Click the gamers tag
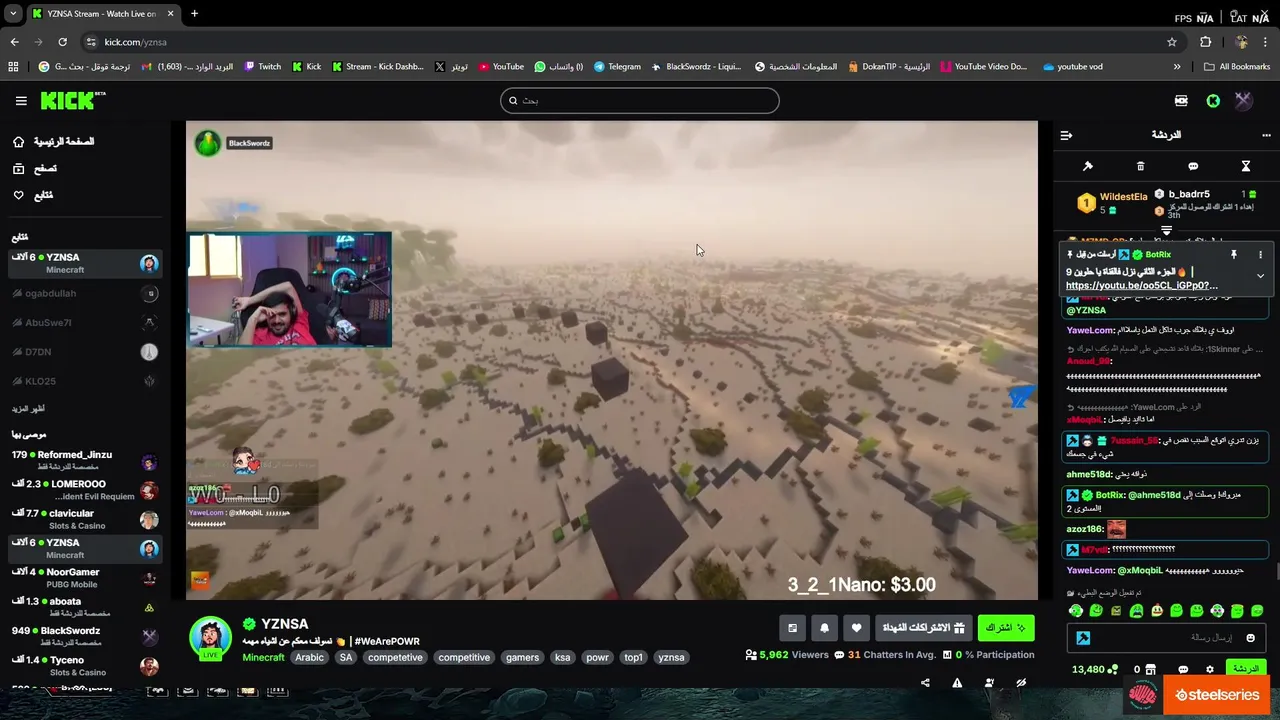Screen dimensions: 1280x720 pyautogui.click(x=522, y=657)
